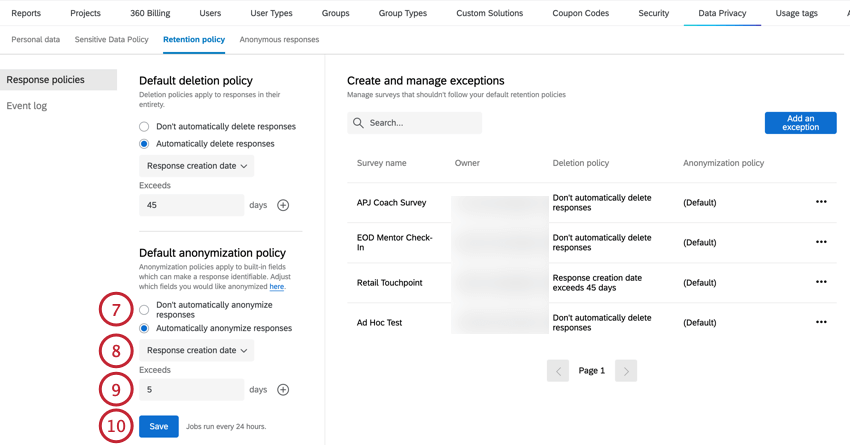This screenshot has height=445, width=850.
Task: Select Automatically delete responses option
Action: pyautogui.click(x=144, y=144)
